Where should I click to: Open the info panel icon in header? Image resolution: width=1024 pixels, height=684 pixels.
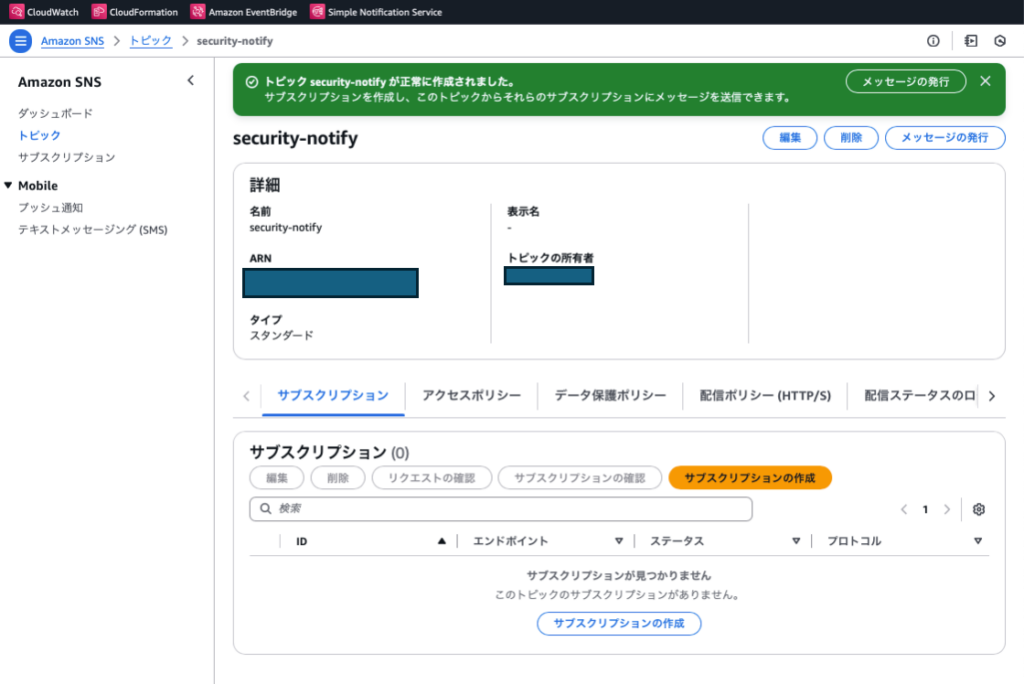point(933,41)
